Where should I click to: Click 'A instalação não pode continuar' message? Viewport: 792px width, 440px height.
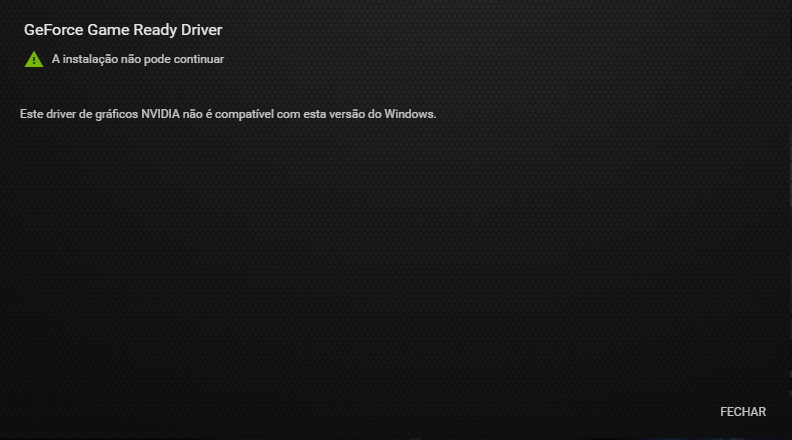coord(137,59)
